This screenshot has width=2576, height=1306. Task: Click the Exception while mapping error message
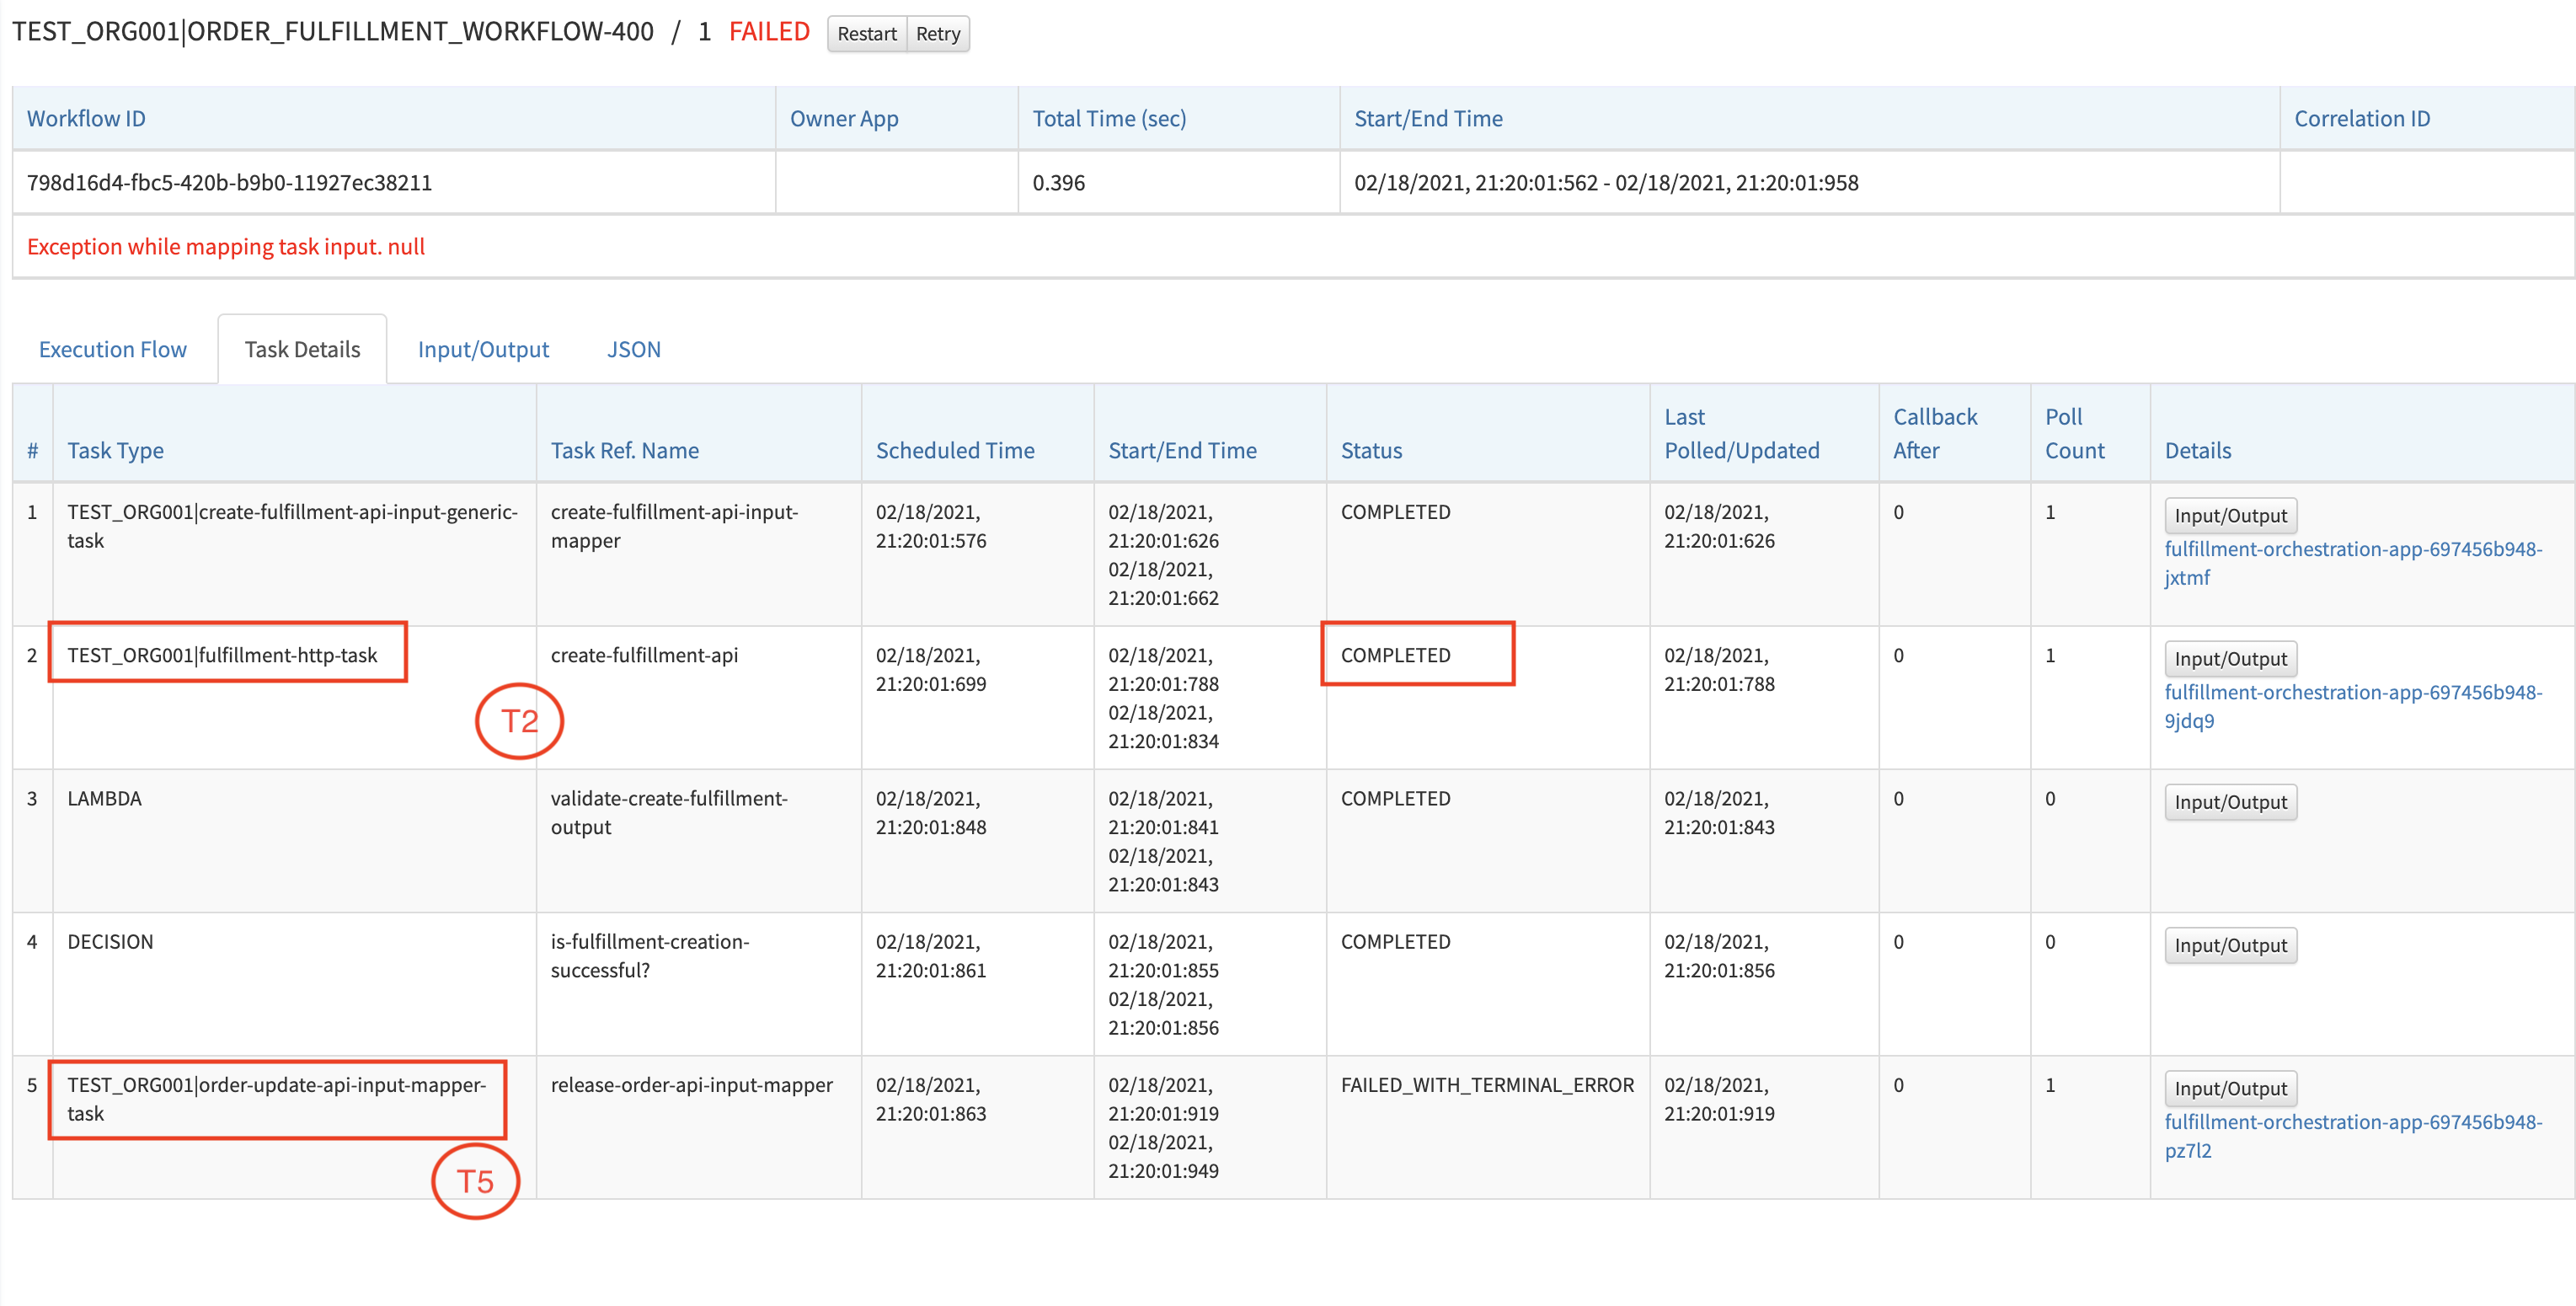[x=226, y=246]
